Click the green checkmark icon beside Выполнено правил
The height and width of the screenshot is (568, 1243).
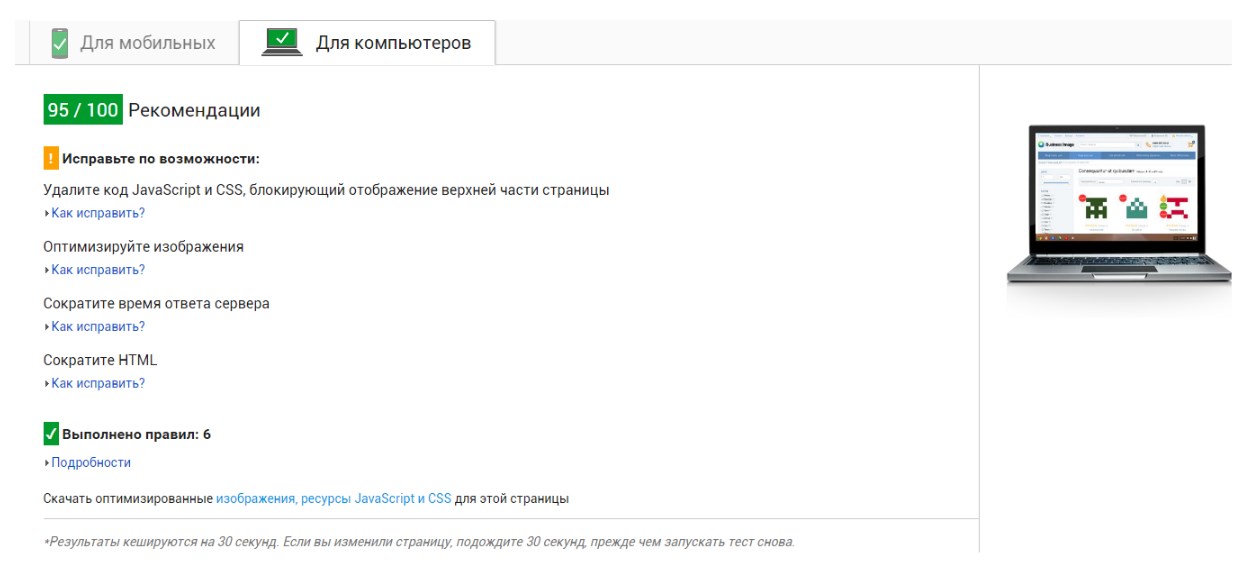[51, 434]
